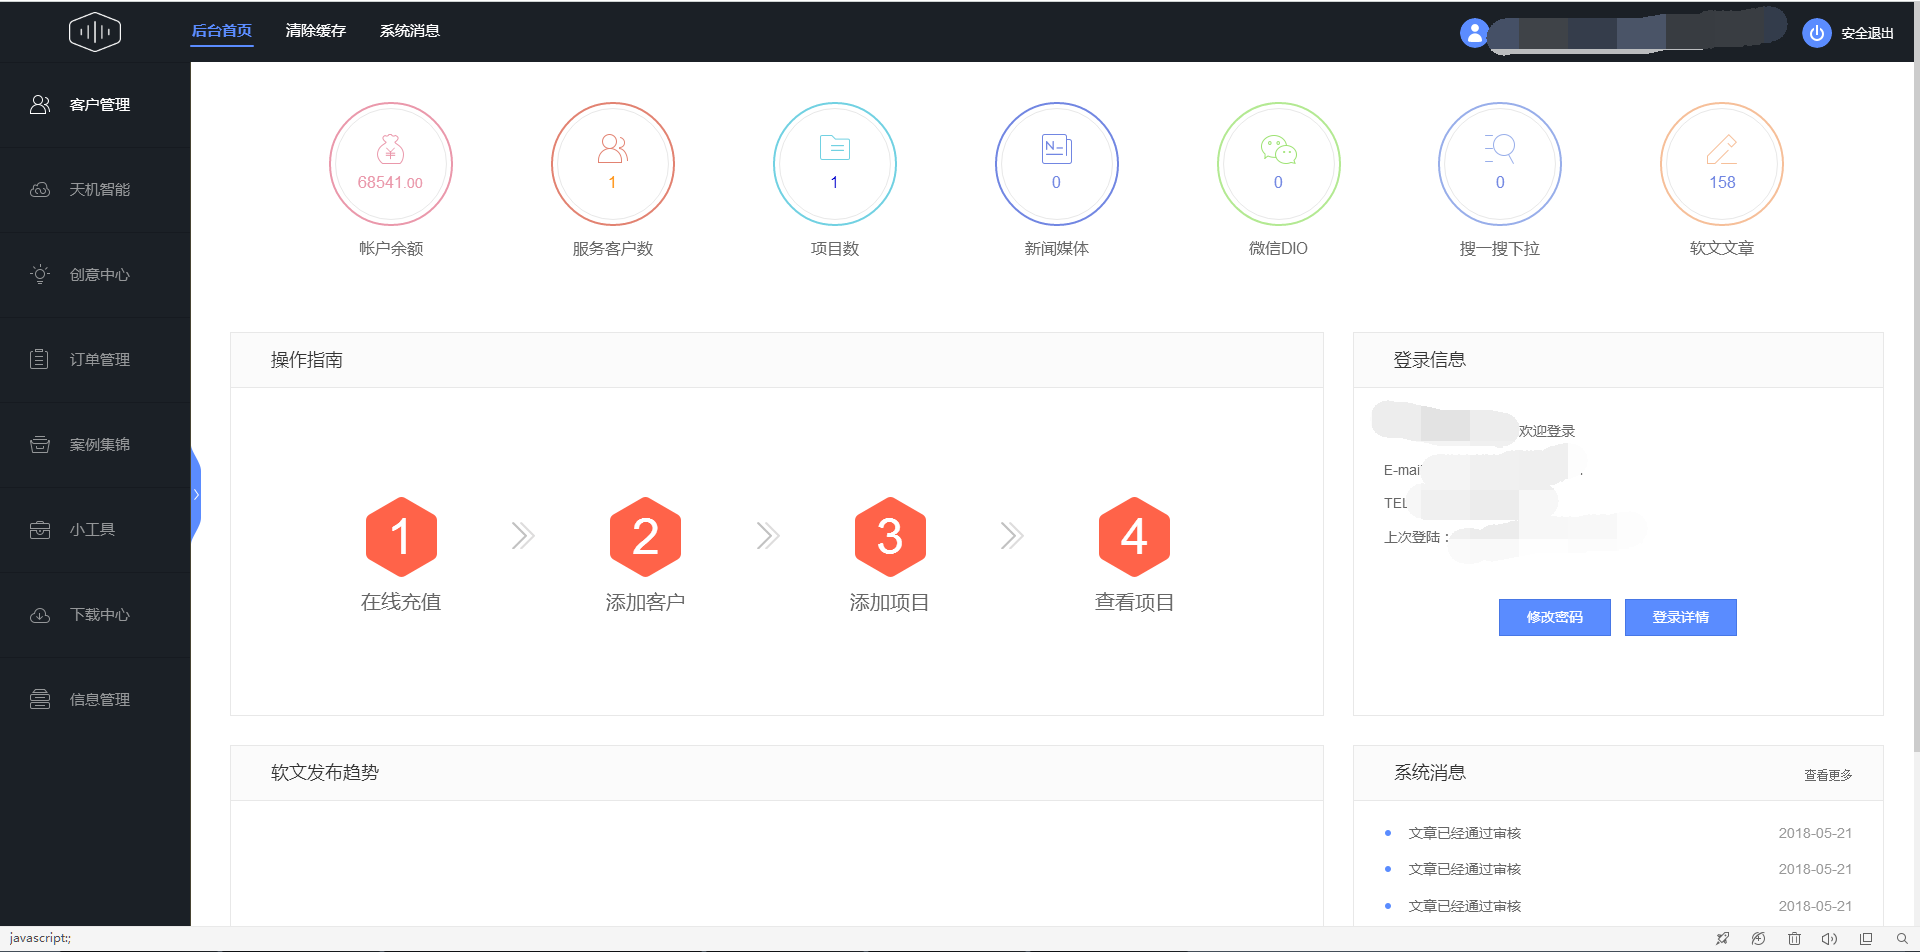The height and width of the screenshot is (952, 1920).
Task: Open the 新闻媒体 newspaper circle
Action: pos(1057,164)
